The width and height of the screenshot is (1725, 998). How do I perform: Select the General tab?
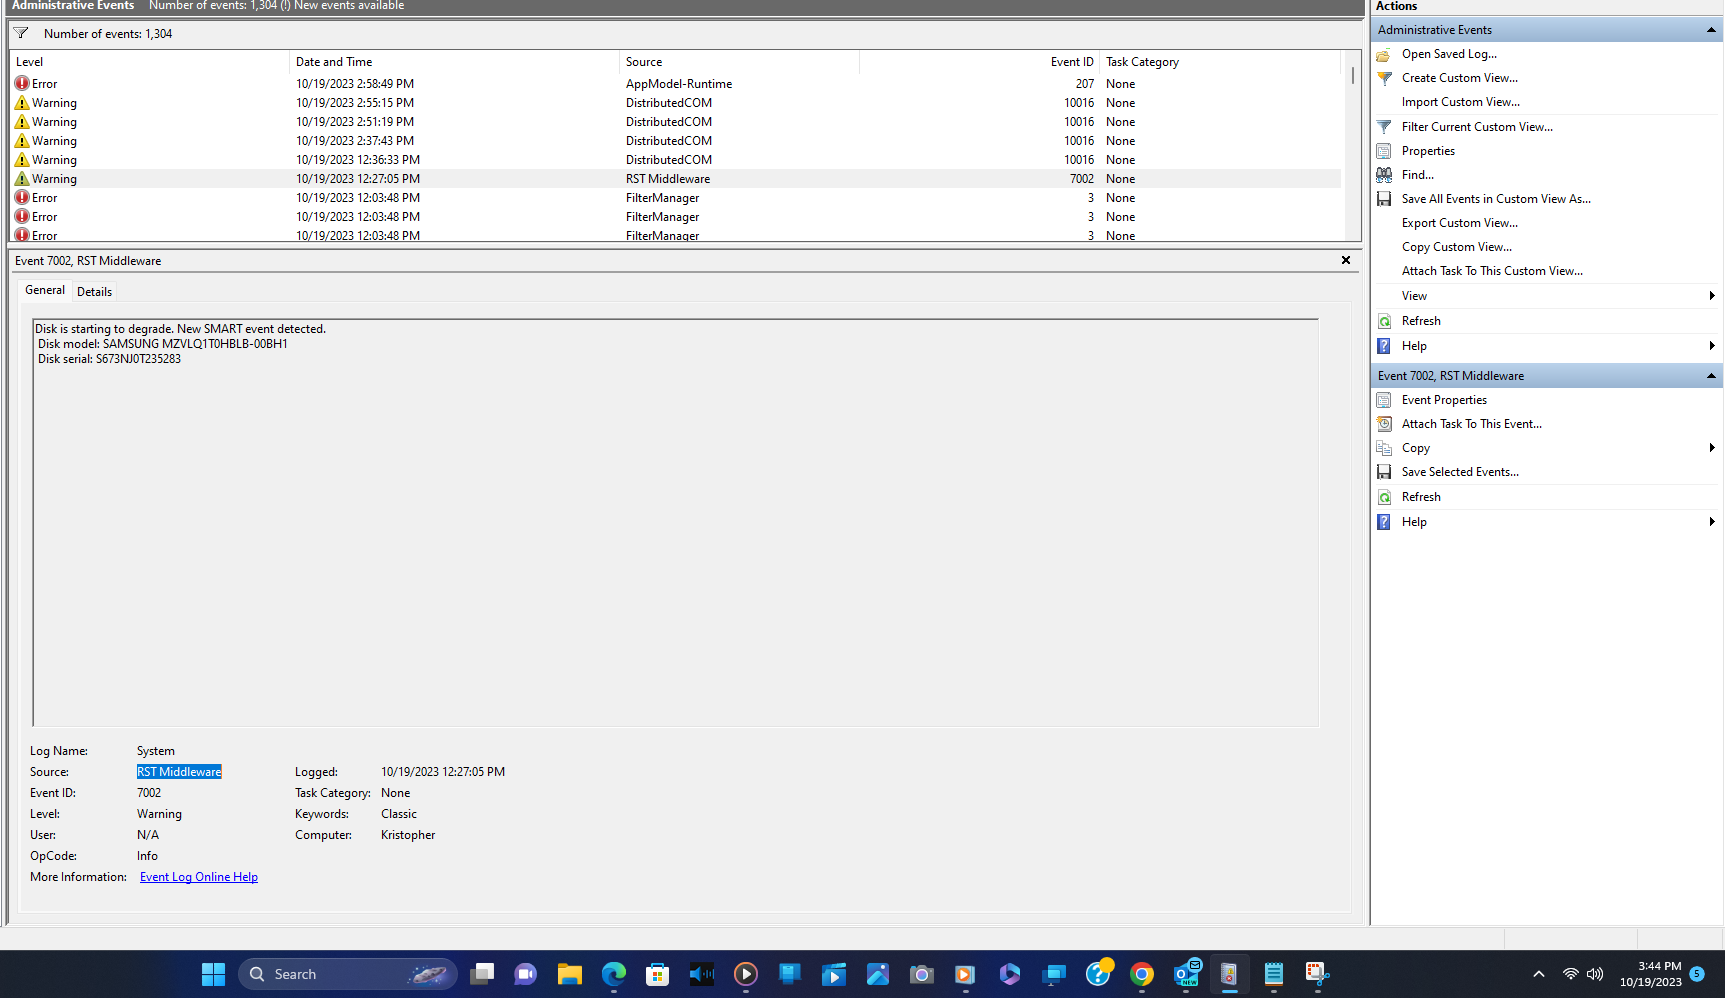(44, 290)
